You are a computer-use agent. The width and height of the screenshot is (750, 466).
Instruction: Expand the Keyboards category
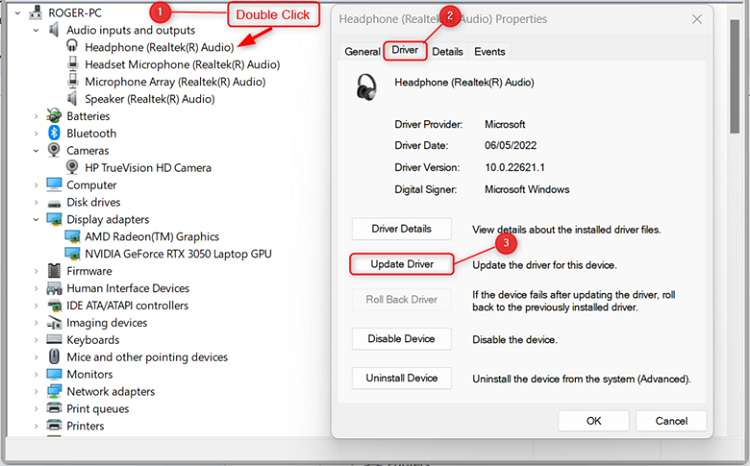coord(36,340)
